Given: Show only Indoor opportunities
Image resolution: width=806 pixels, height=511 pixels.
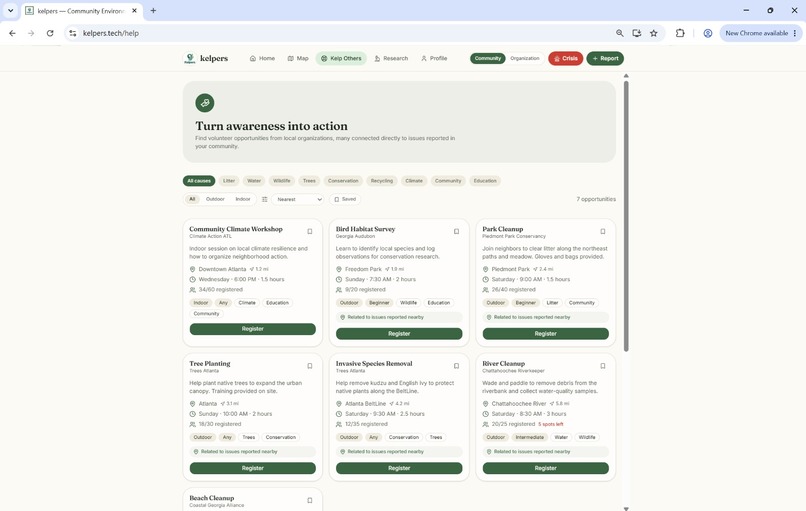Looking at the screenshot, I should pyautogui.click(x=243, y=199).
